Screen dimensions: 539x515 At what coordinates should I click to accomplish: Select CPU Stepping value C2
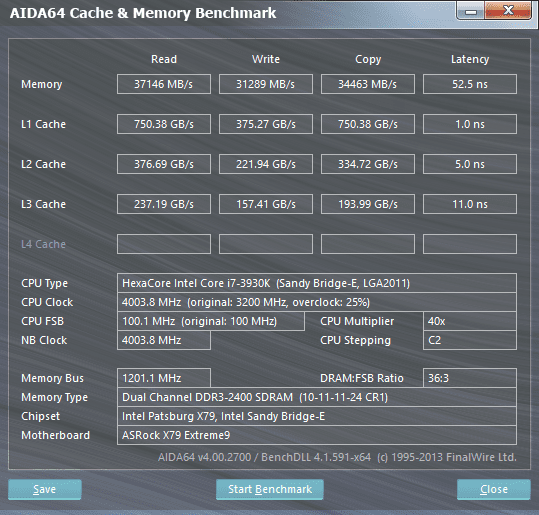click(x=470, y=340)
